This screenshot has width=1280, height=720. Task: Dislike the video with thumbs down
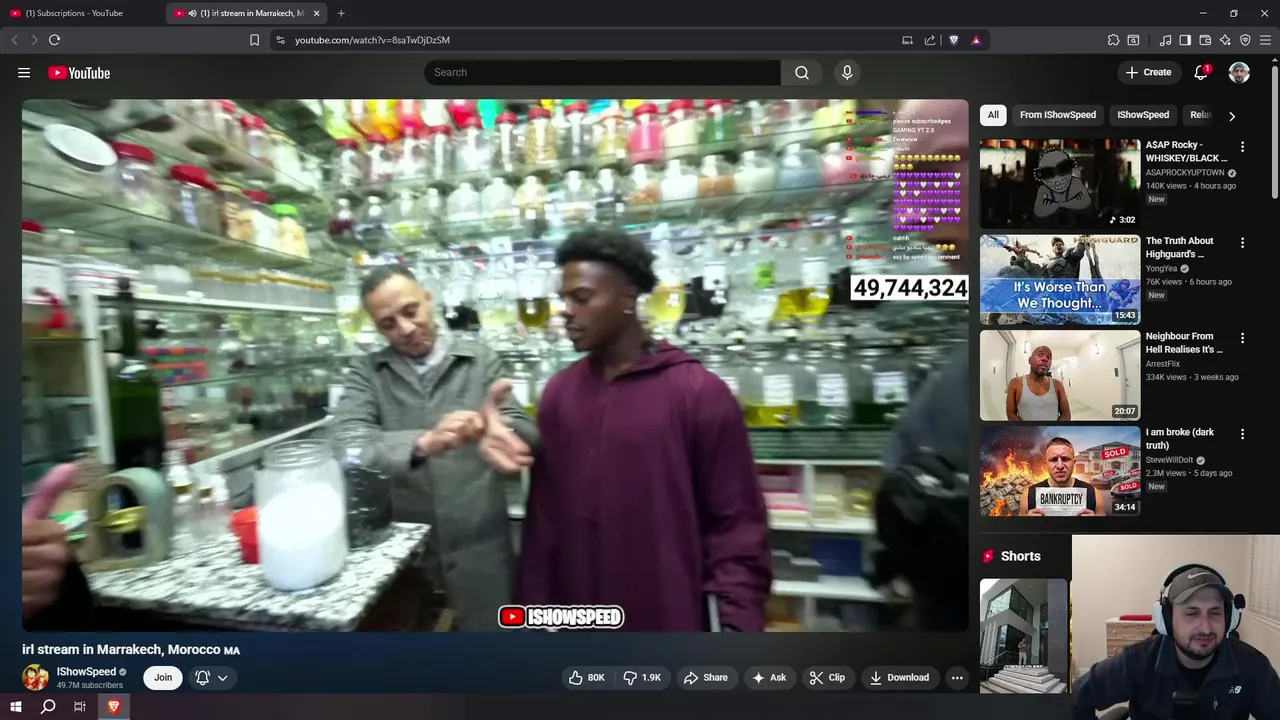click(642, 677)
